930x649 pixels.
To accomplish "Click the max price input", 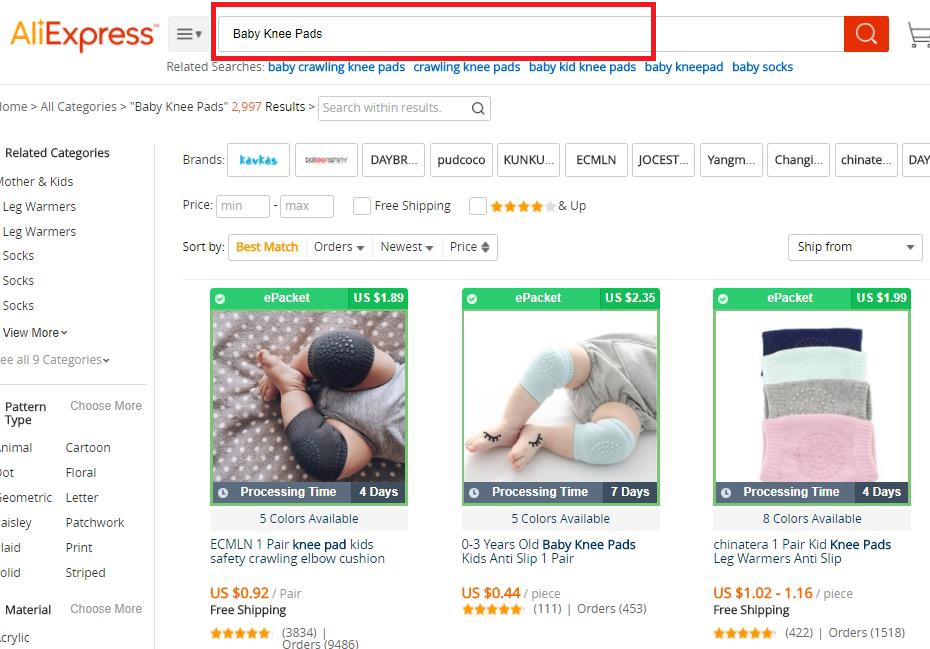I will click(x=307, y=206).
